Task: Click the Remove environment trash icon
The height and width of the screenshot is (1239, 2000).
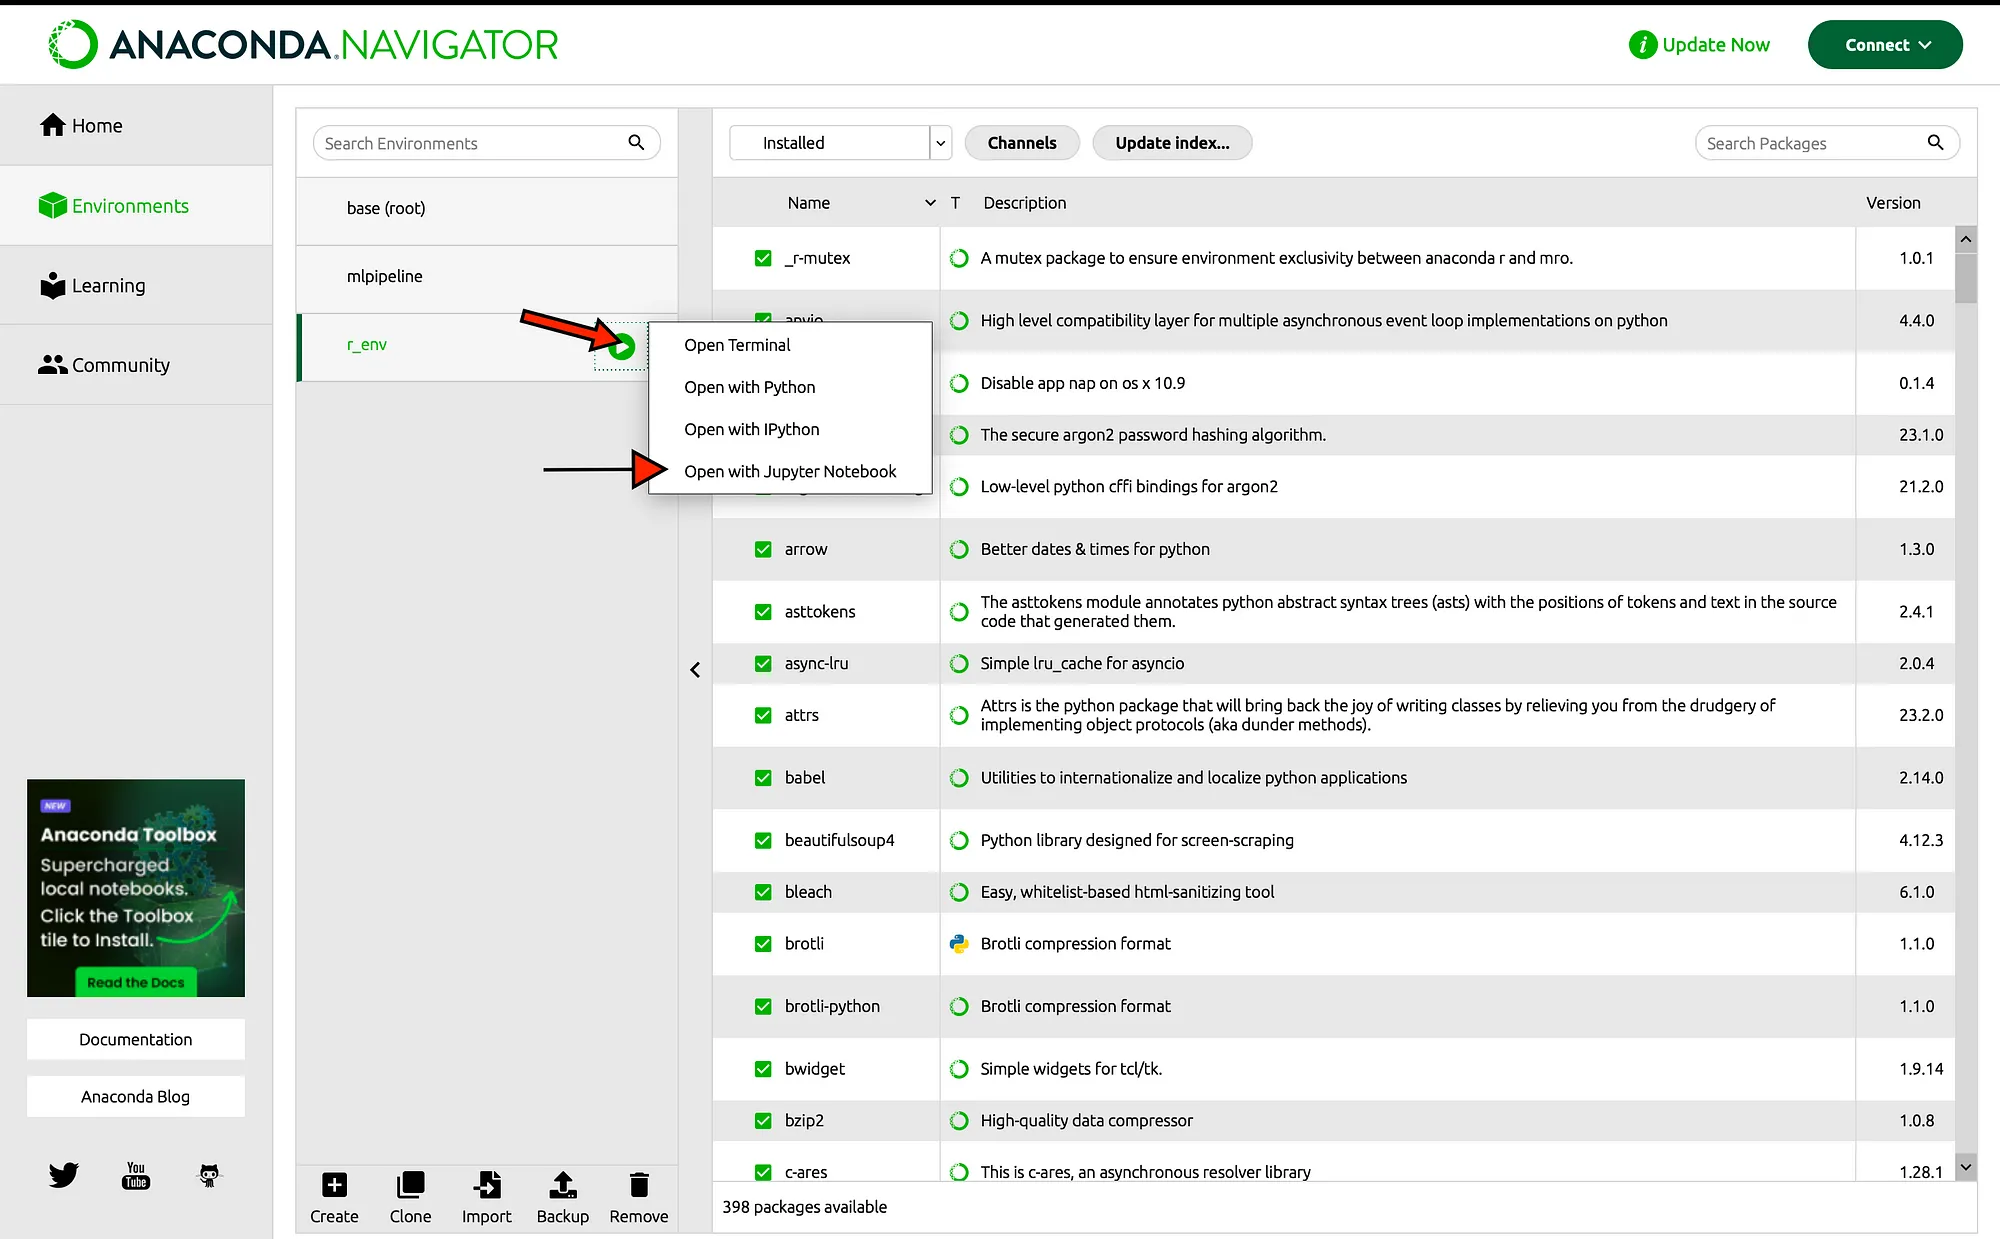Action: 639,1186
